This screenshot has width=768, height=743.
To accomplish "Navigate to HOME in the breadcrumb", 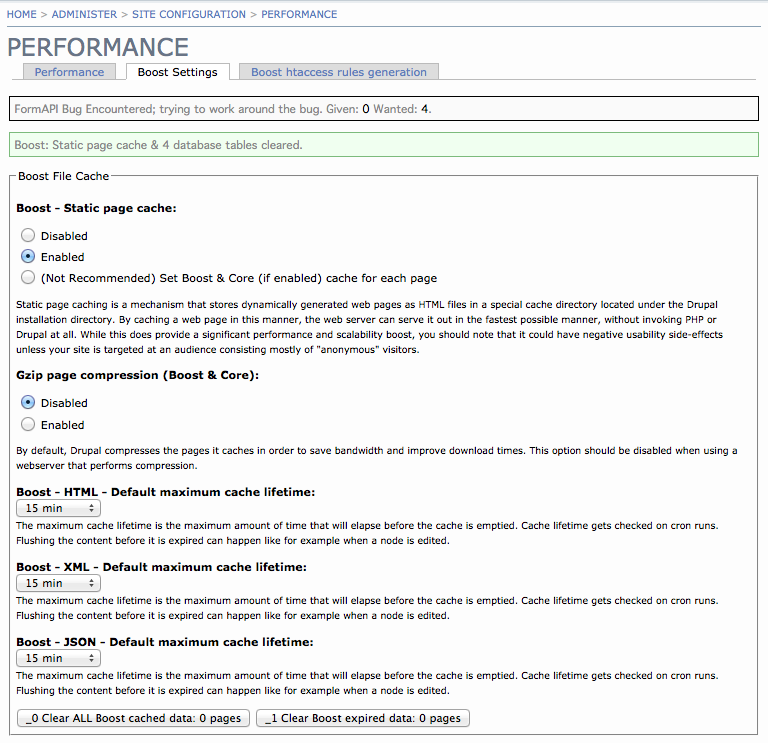I will click(22, 15).
